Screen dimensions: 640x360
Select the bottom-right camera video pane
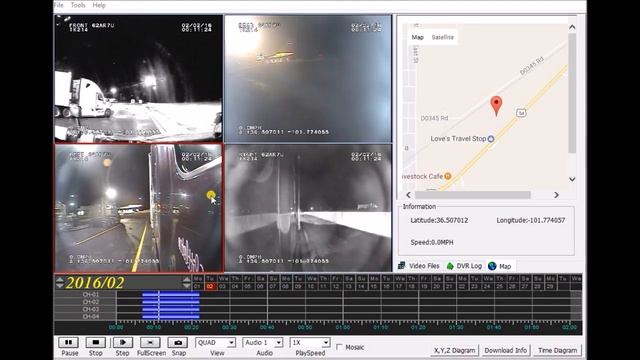click(x=308, y=208)
